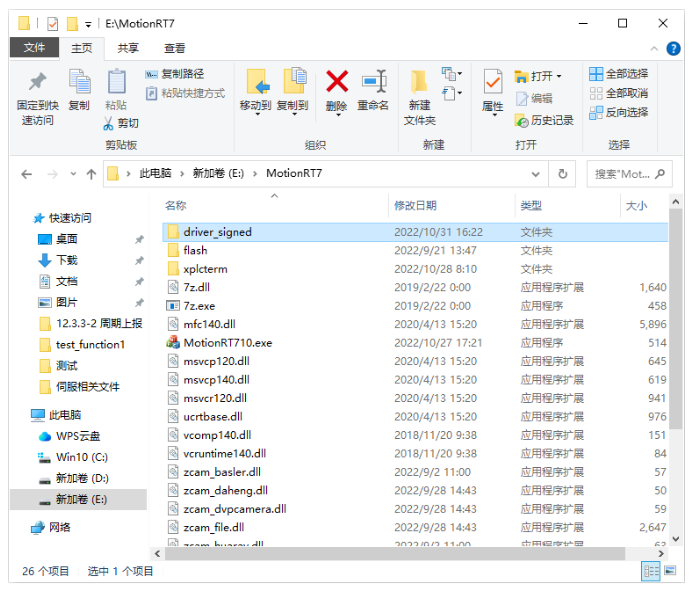Screen dimensions: 695x591
Task: Click the red Delete icon
Action: [x=336, y=82]
